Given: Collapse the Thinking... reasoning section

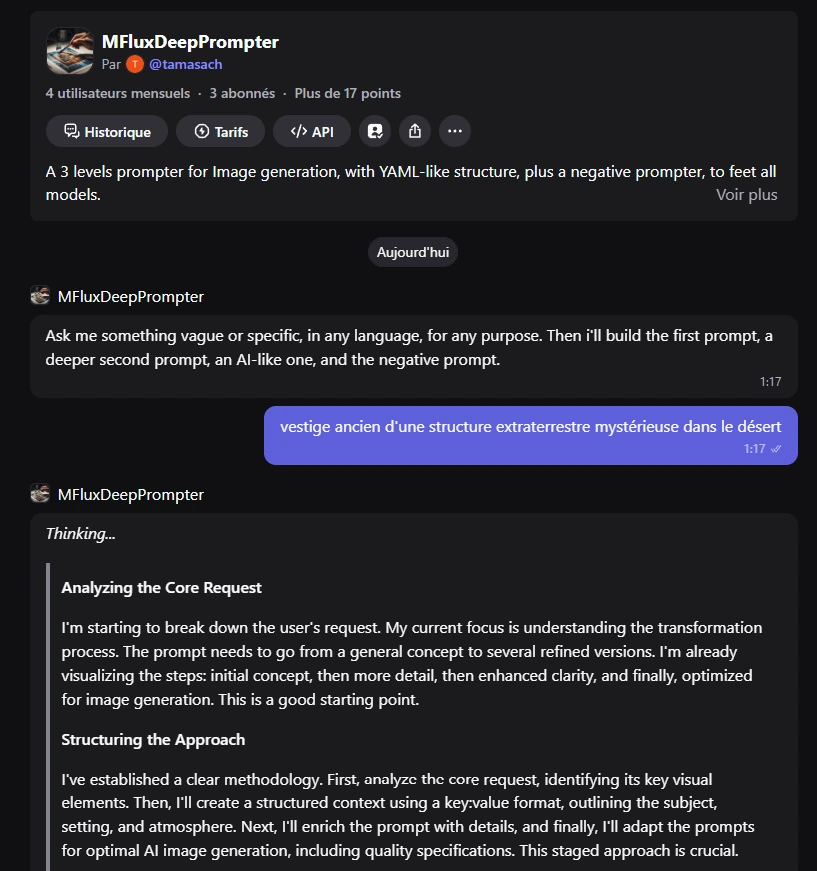Looking at the screenshot, I should point(81,534).
